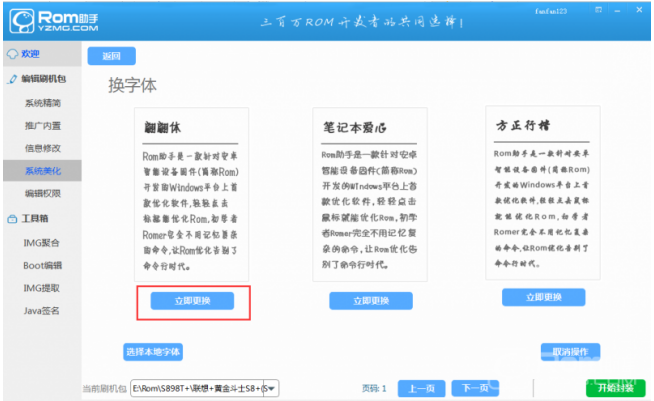Go to previous page with 上一页
654x401 pixels.
pyautogui.click(x=421, y=388)
